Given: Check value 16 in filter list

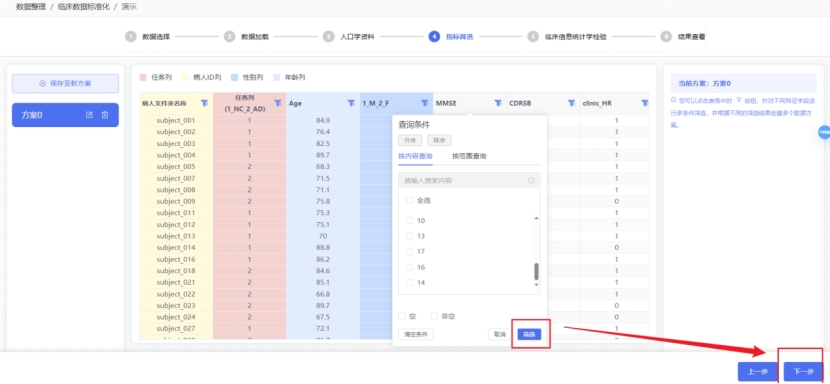Looking at the screenshot, I should (409, 267).
